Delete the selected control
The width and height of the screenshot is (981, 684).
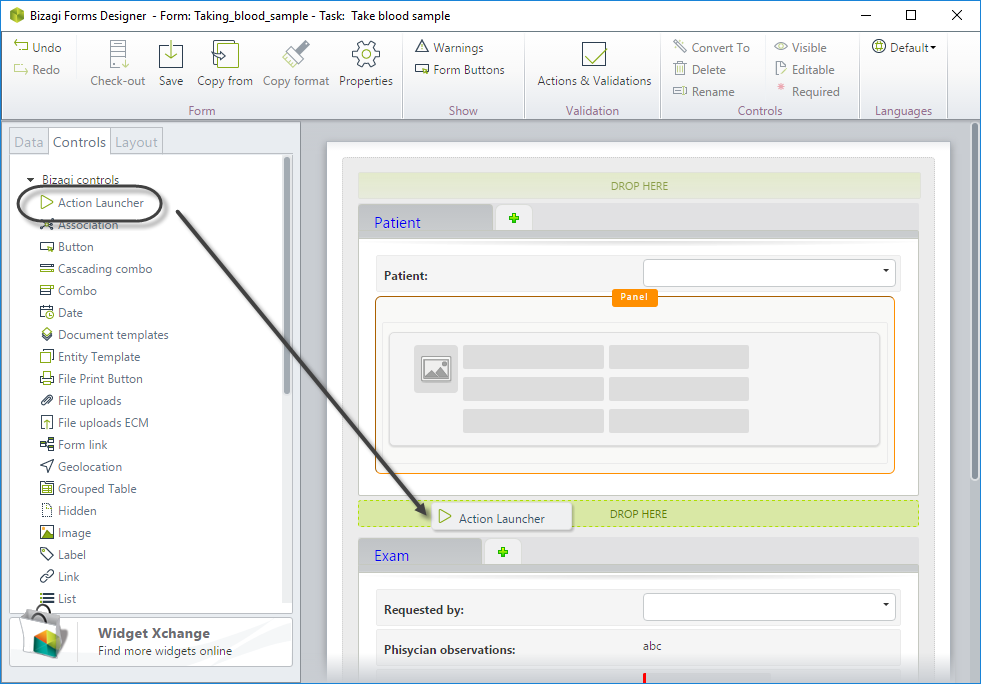click(x=699, y=69)
